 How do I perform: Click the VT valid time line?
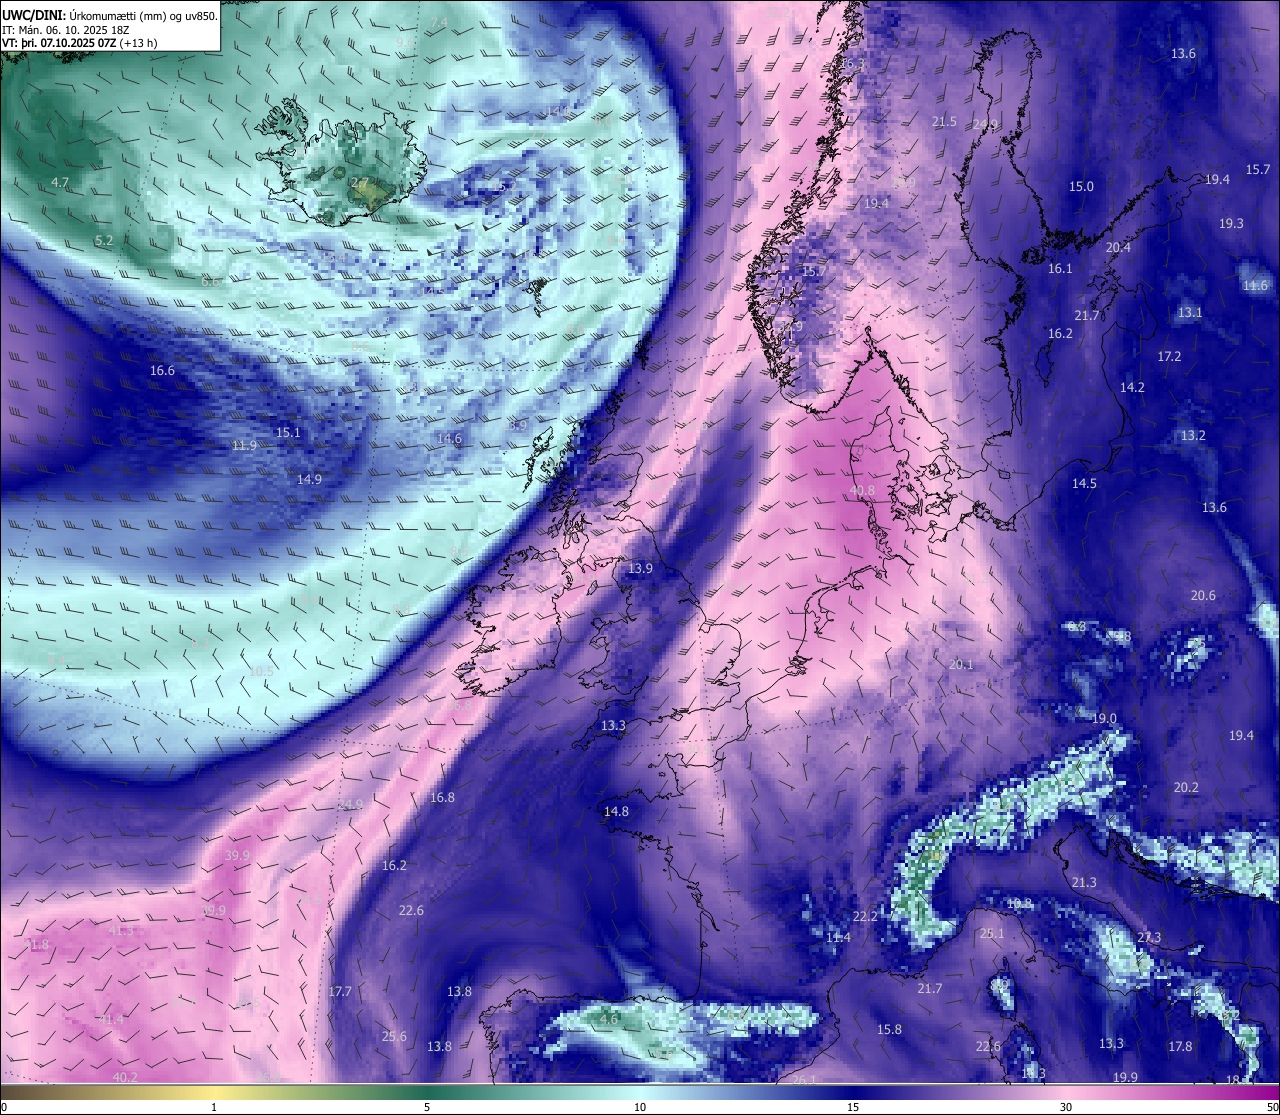80,44
